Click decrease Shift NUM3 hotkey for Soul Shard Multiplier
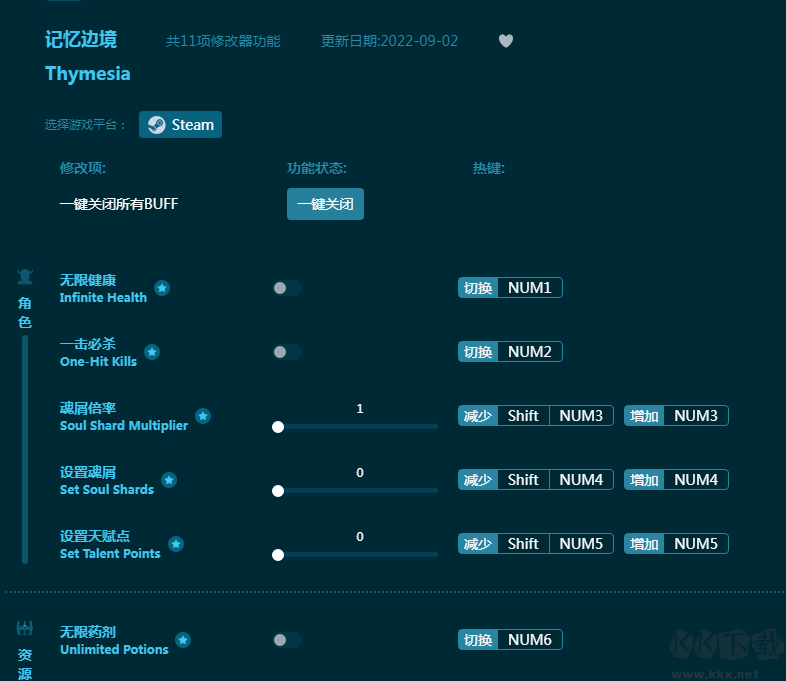 coord(536,415)
